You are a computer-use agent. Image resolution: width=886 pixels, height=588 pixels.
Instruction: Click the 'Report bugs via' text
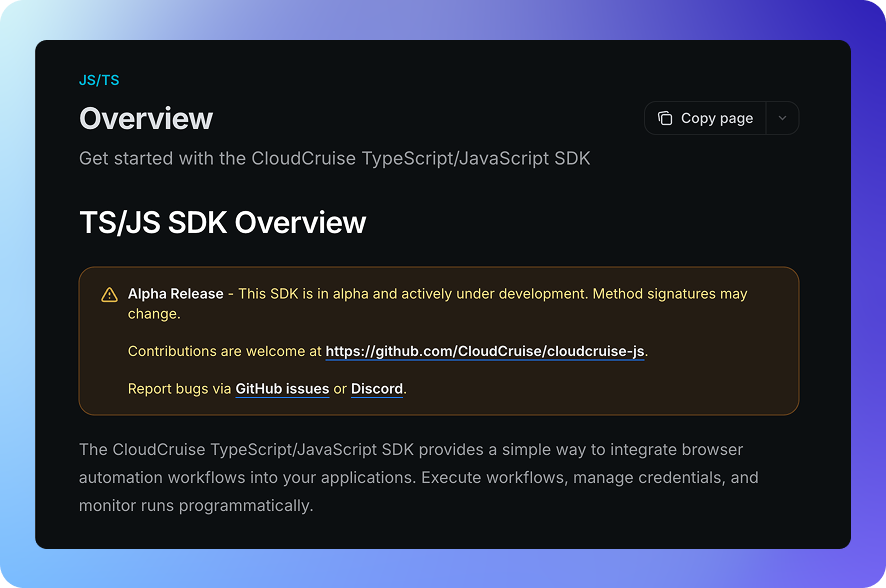pyautogui.click(x=179, y=389)
